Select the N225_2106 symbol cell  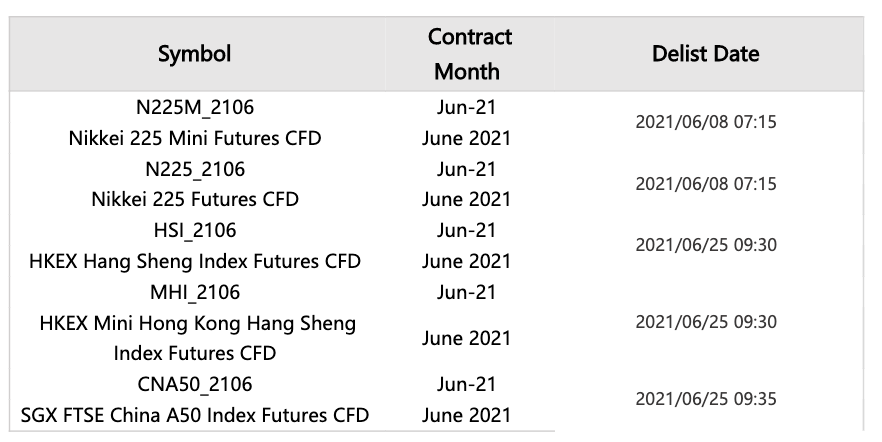pos(195,169)
